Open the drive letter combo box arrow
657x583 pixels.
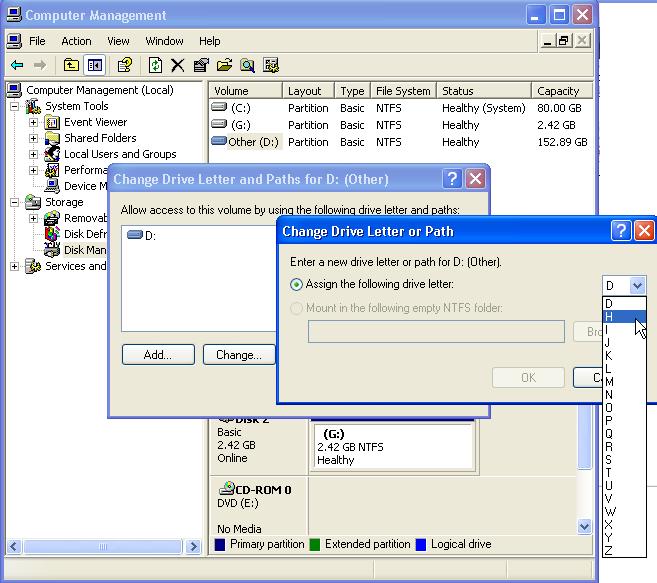click(x=637, y=286)
